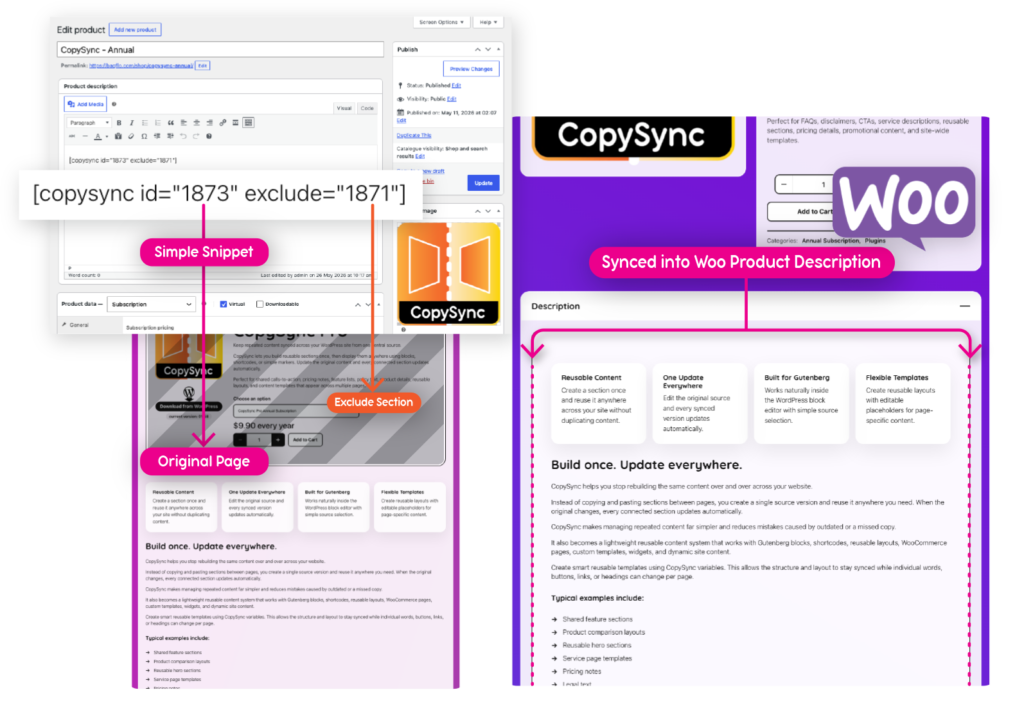Open the product permalink URL
Viewport: 1024px width, 708px height.
pyautogui.click(x=141, y=65)
